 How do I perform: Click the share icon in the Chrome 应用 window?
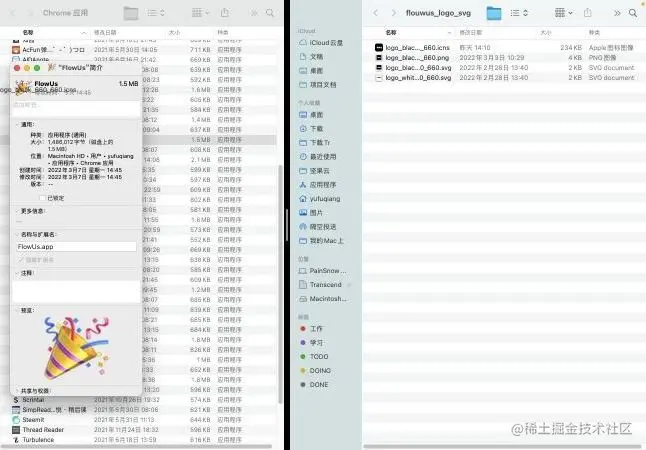pos(225,13)
